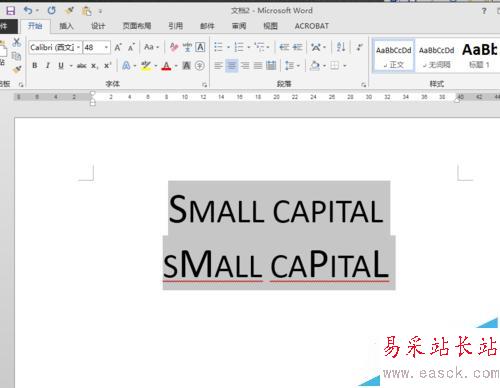Sort the selected text A to Z

(341, 47)
